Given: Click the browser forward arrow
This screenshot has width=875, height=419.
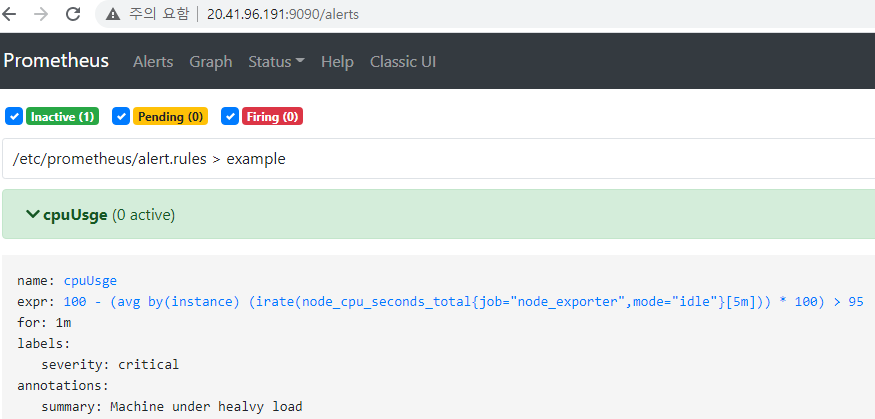Looking at the screenshot, I should tap(41, 15).
